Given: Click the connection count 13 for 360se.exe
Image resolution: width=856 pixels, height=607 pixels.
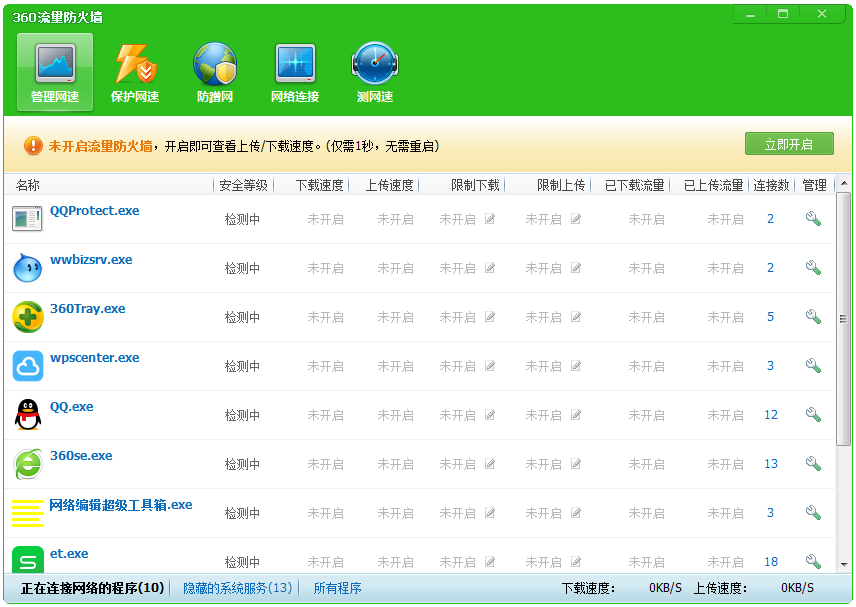Looking at the screenshot, I should point(770,464).
